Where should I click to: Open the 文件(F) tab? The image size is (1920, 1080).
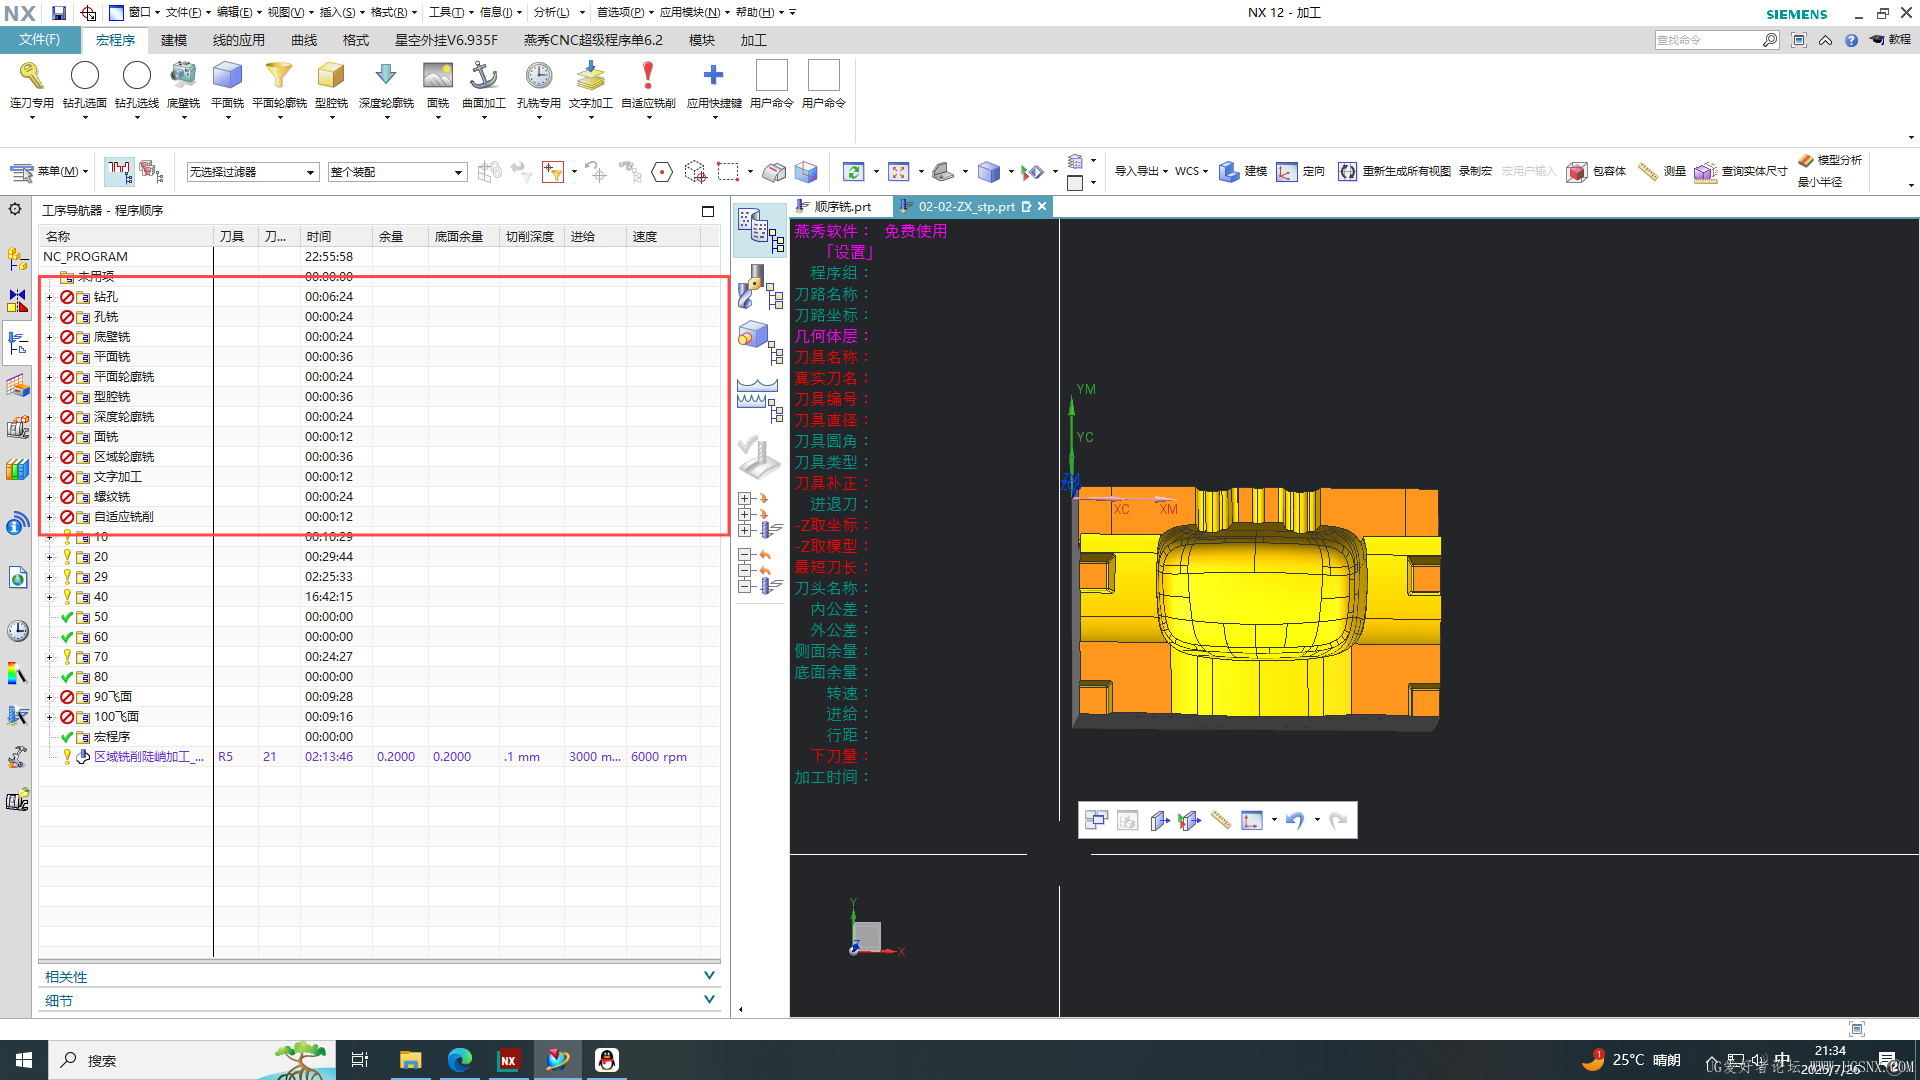40,40
